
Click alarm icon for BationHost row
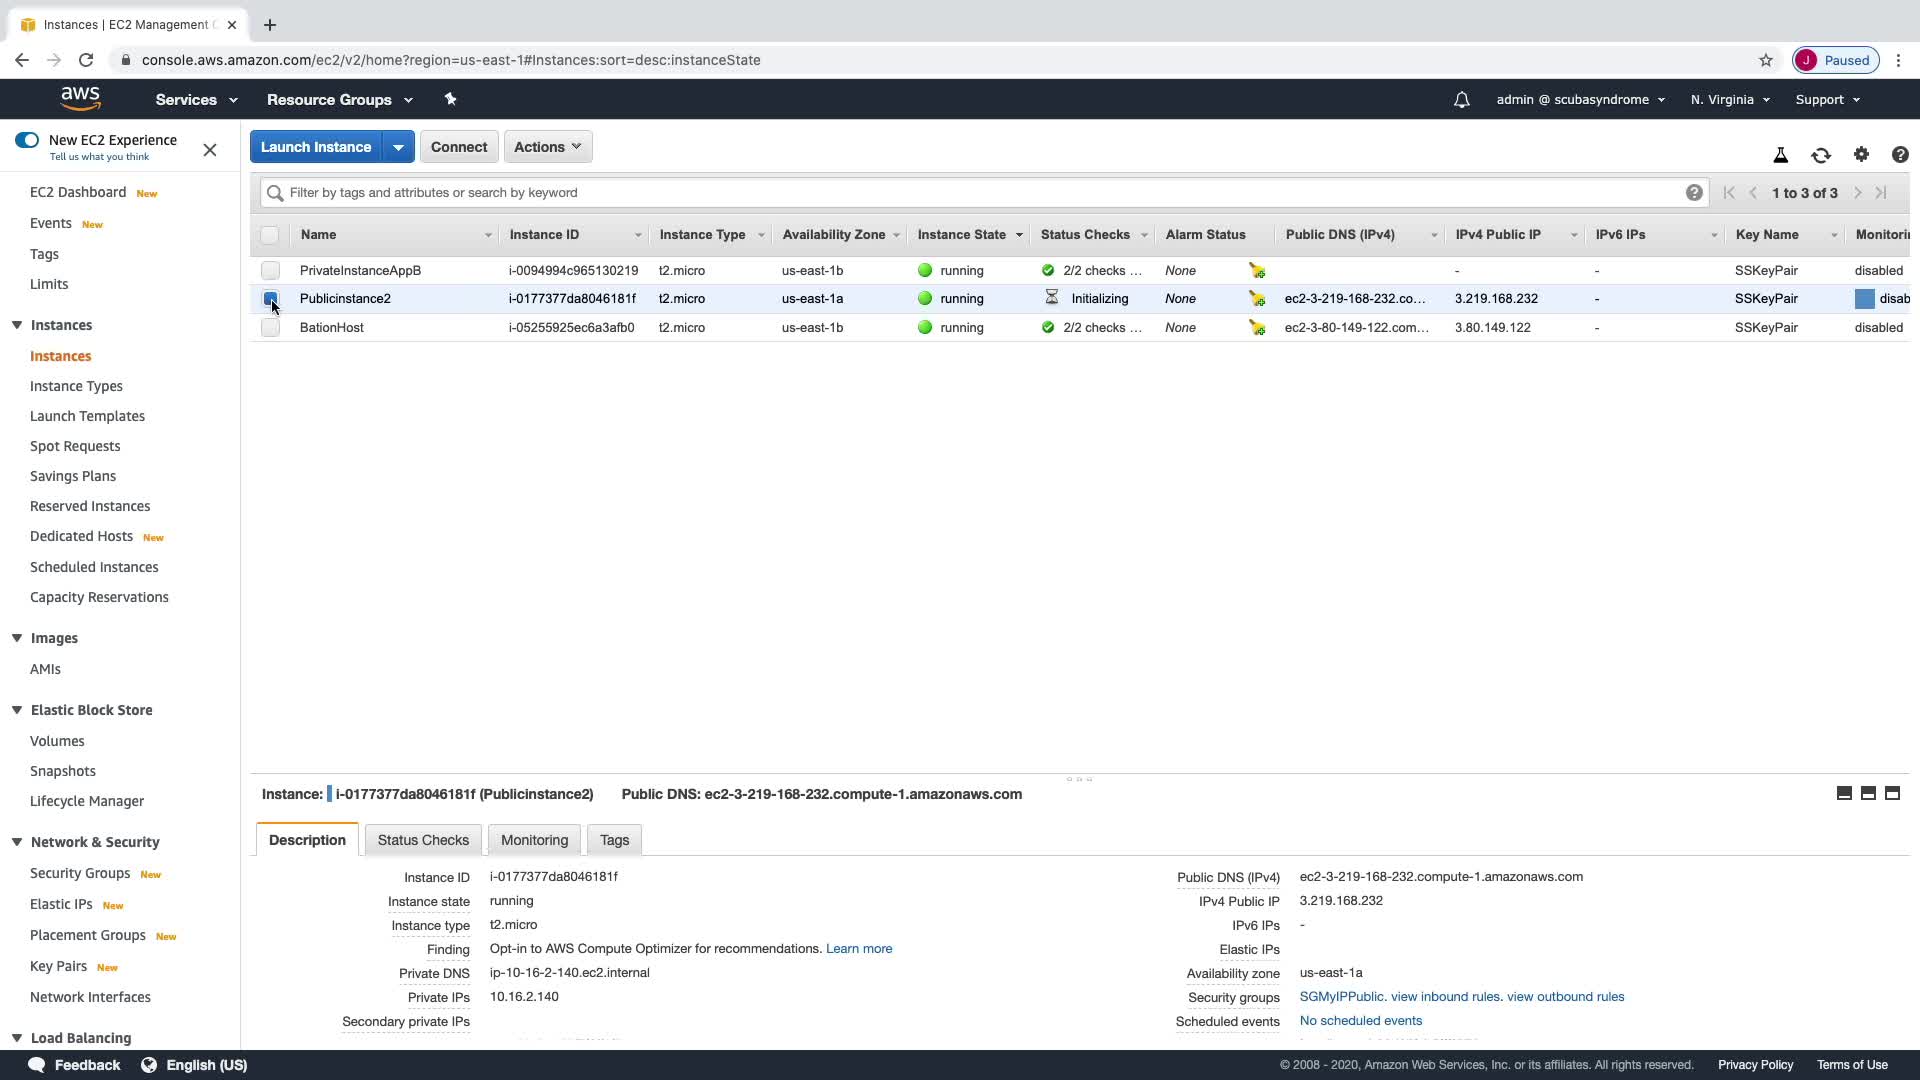1257,328
